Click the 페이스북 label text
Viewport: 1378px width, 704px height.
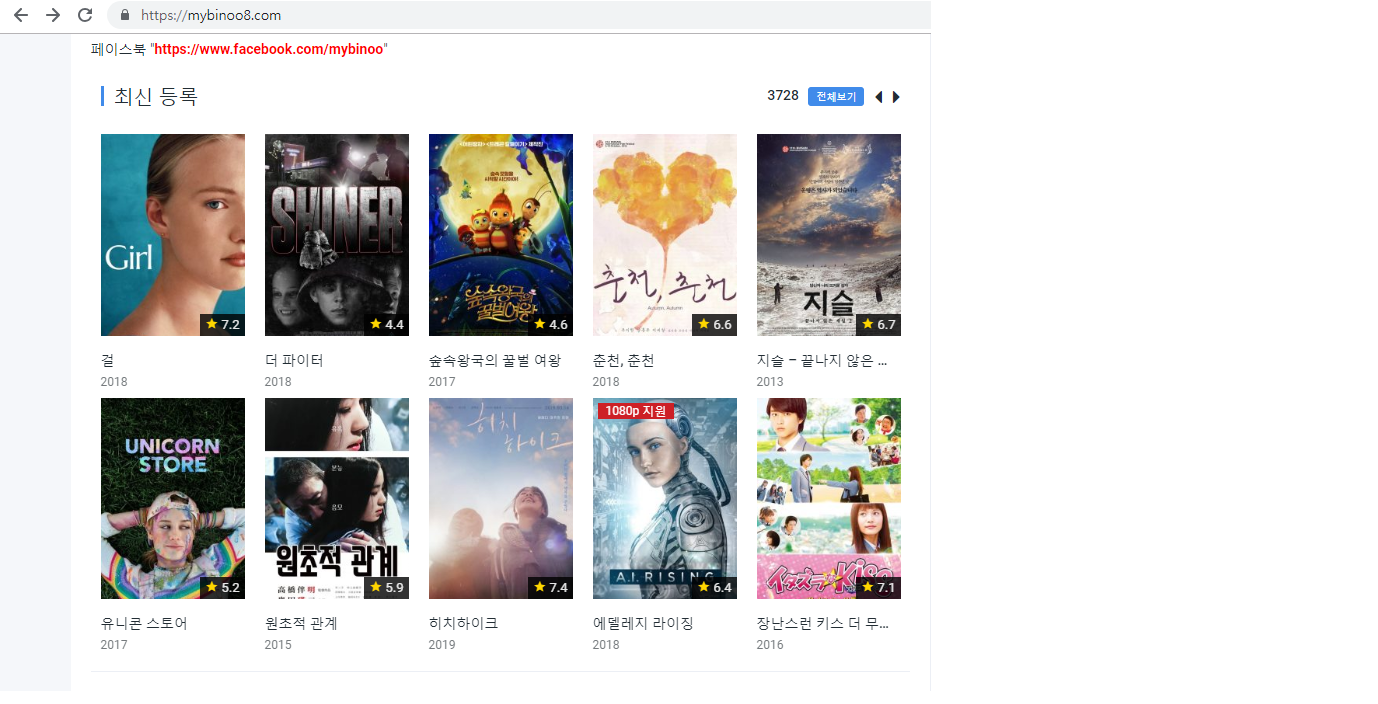tap(118, 49)
